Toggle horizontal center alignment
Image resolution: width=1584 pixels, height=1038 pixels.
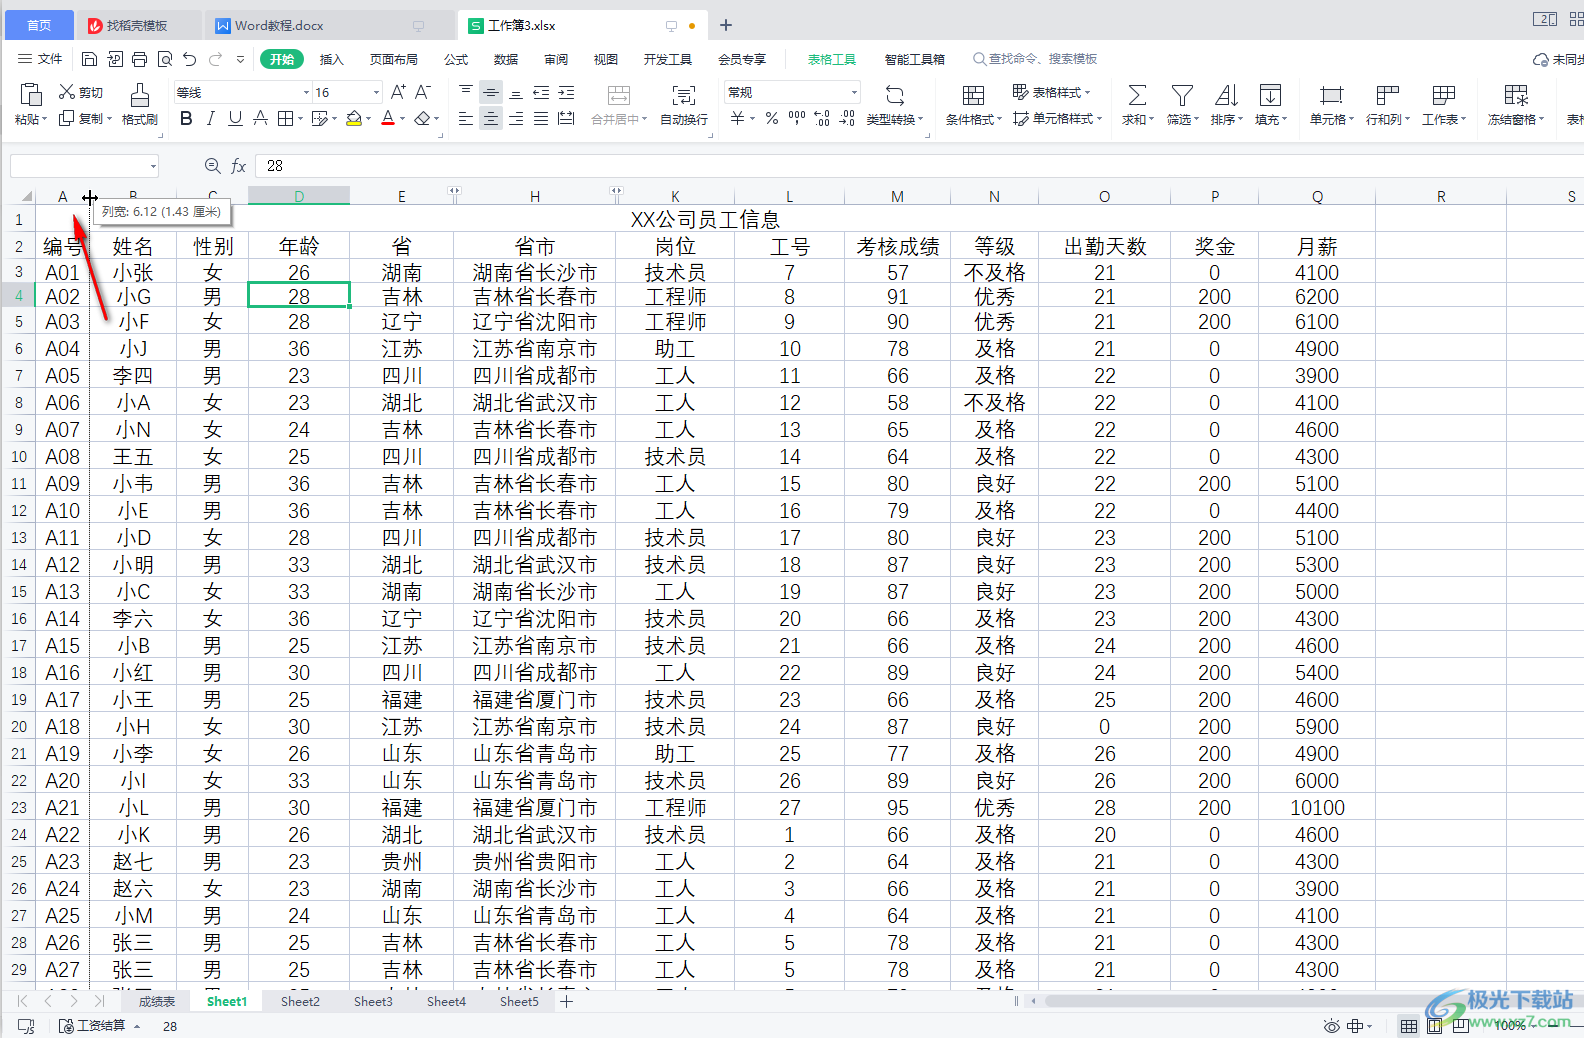pos(491,119)
